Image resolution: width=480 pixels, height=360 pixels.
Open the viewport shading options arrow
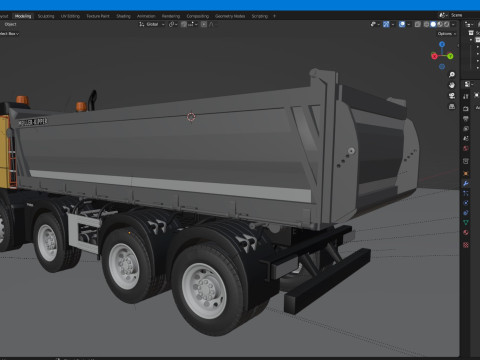coord(453,24)
